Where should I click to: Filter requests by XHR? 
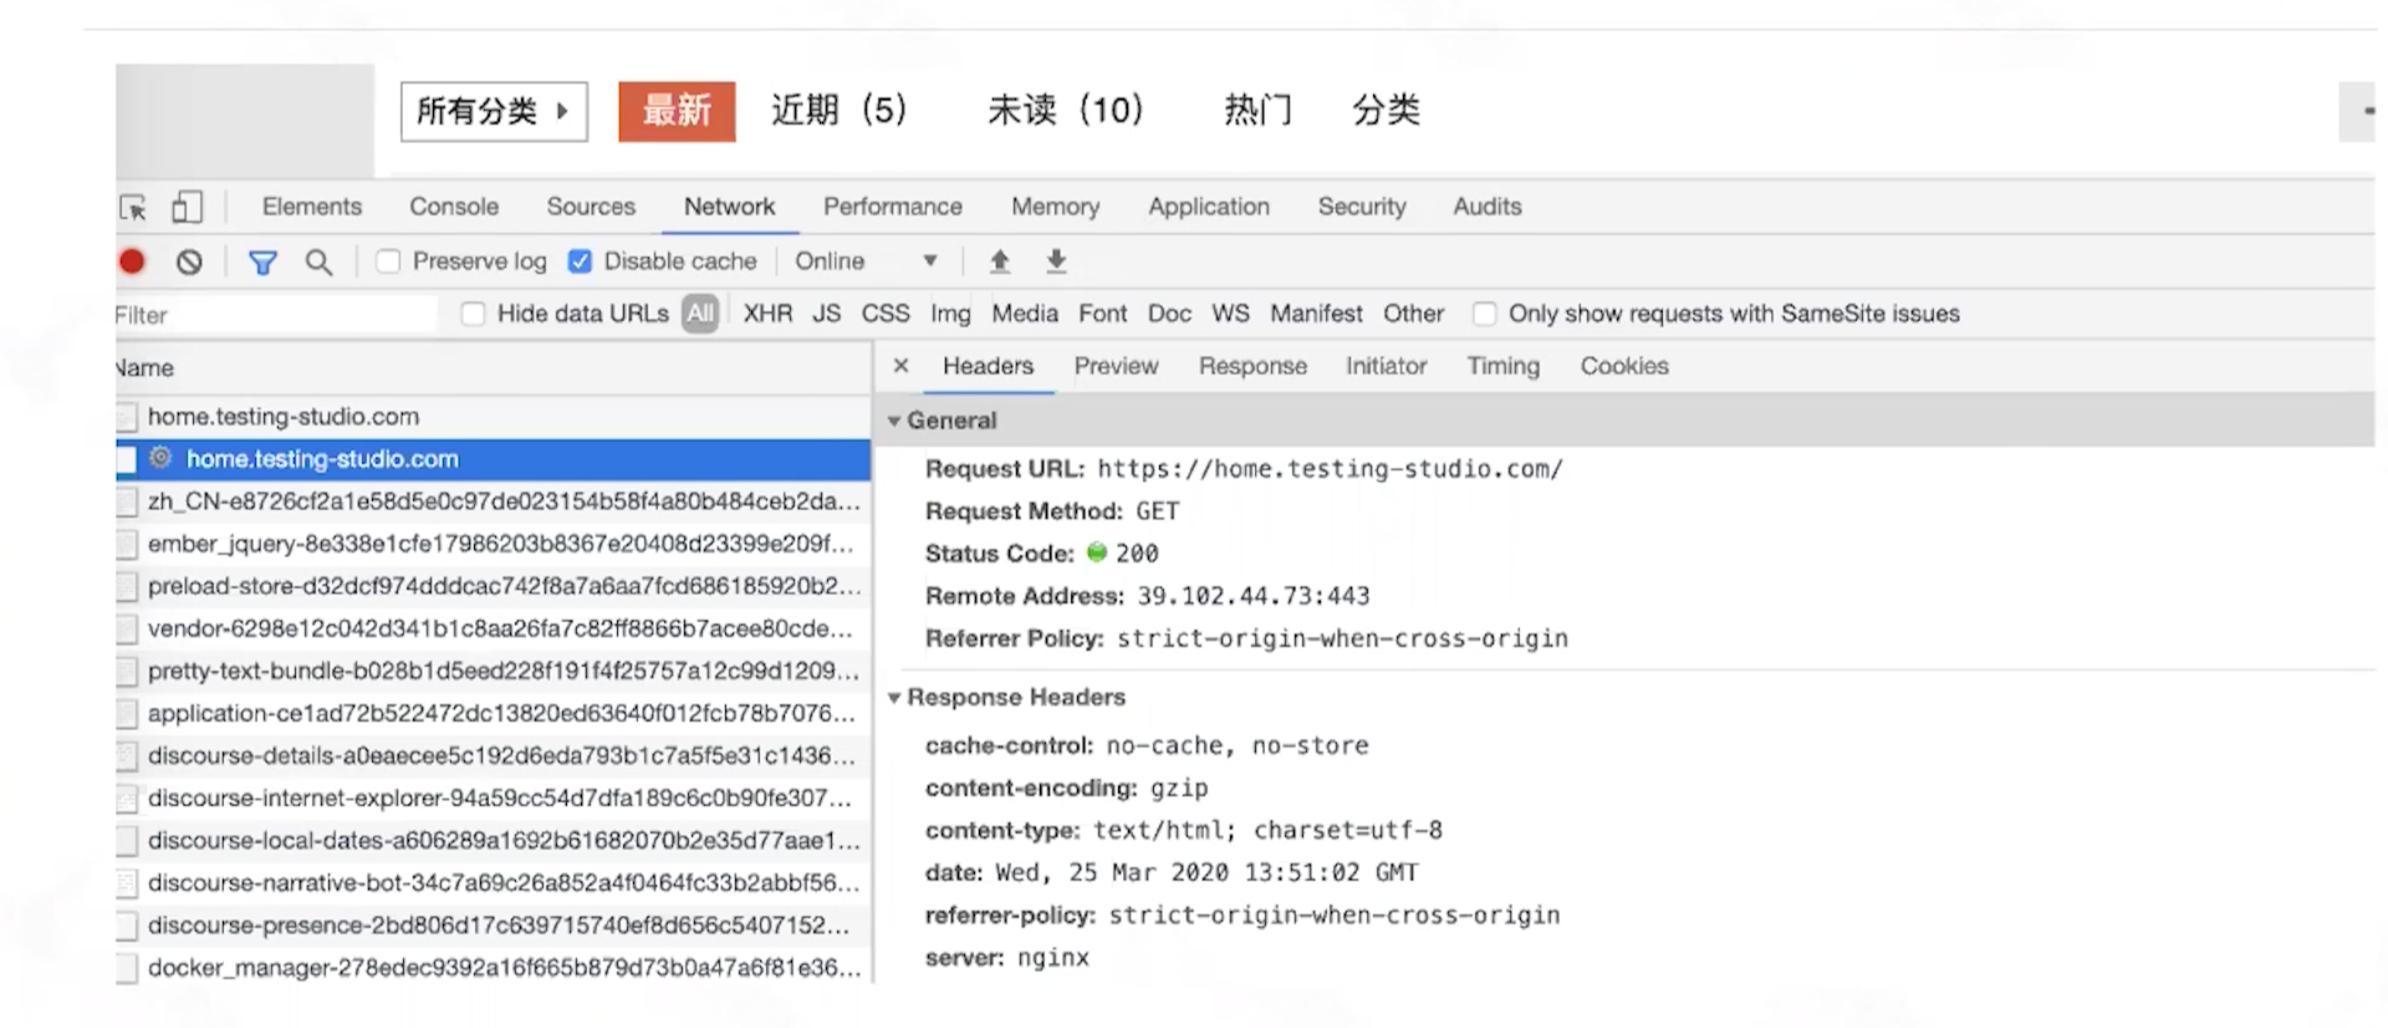768,314
